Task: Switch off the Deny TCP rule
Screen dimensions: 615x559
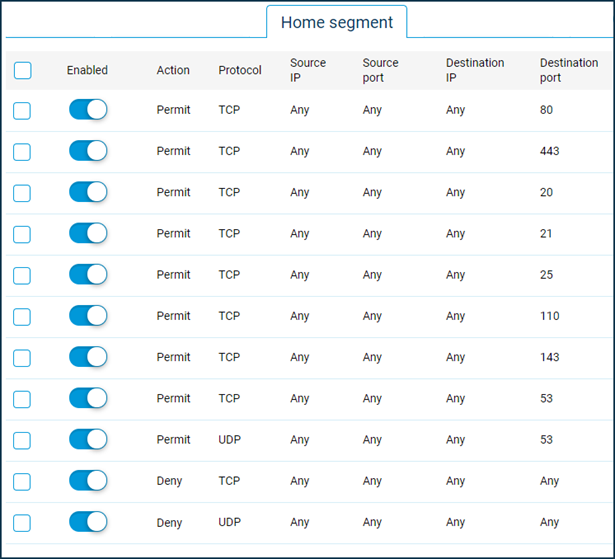Action: point(88,480)
